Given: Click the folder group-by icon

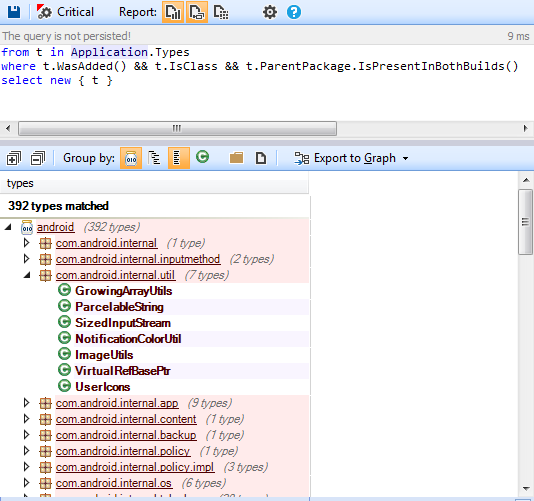Looking at the screenshot, I should pyautogui.click(x=236, y=158).
